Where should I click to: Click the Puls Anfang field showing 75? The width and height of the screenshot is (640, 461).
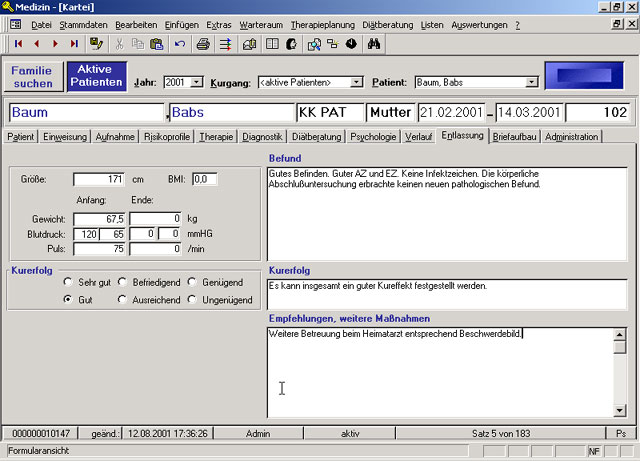(99, 249)
